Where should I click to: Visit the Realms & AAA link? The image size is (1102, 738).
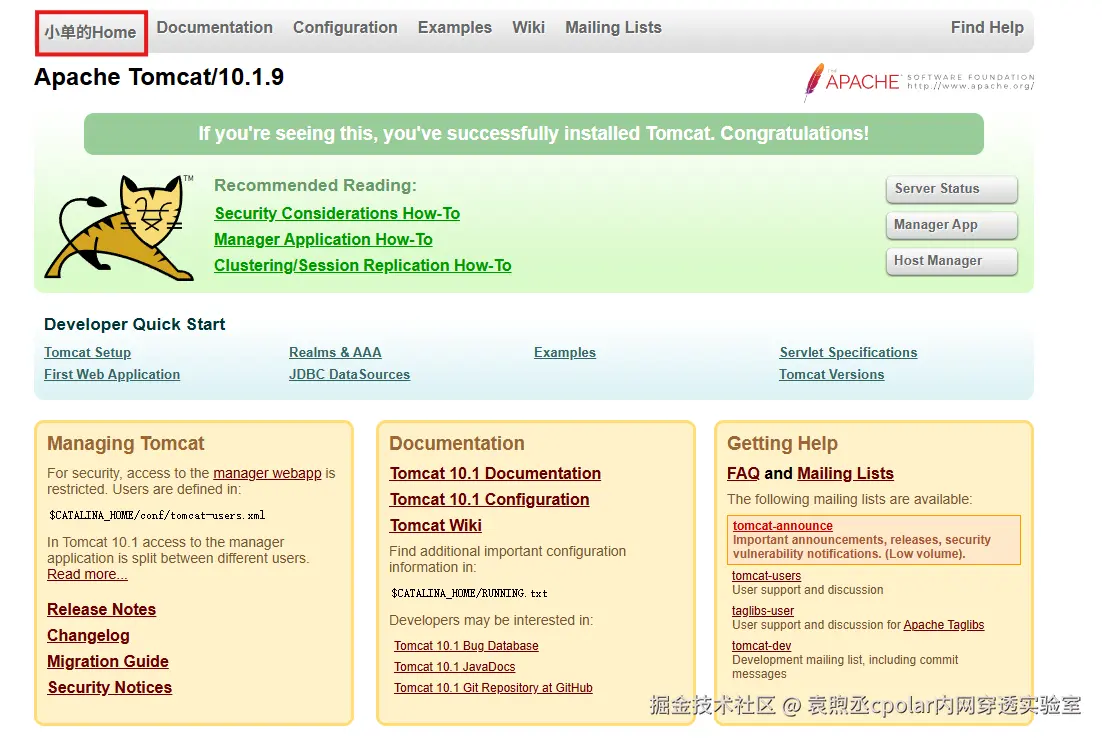335,353
